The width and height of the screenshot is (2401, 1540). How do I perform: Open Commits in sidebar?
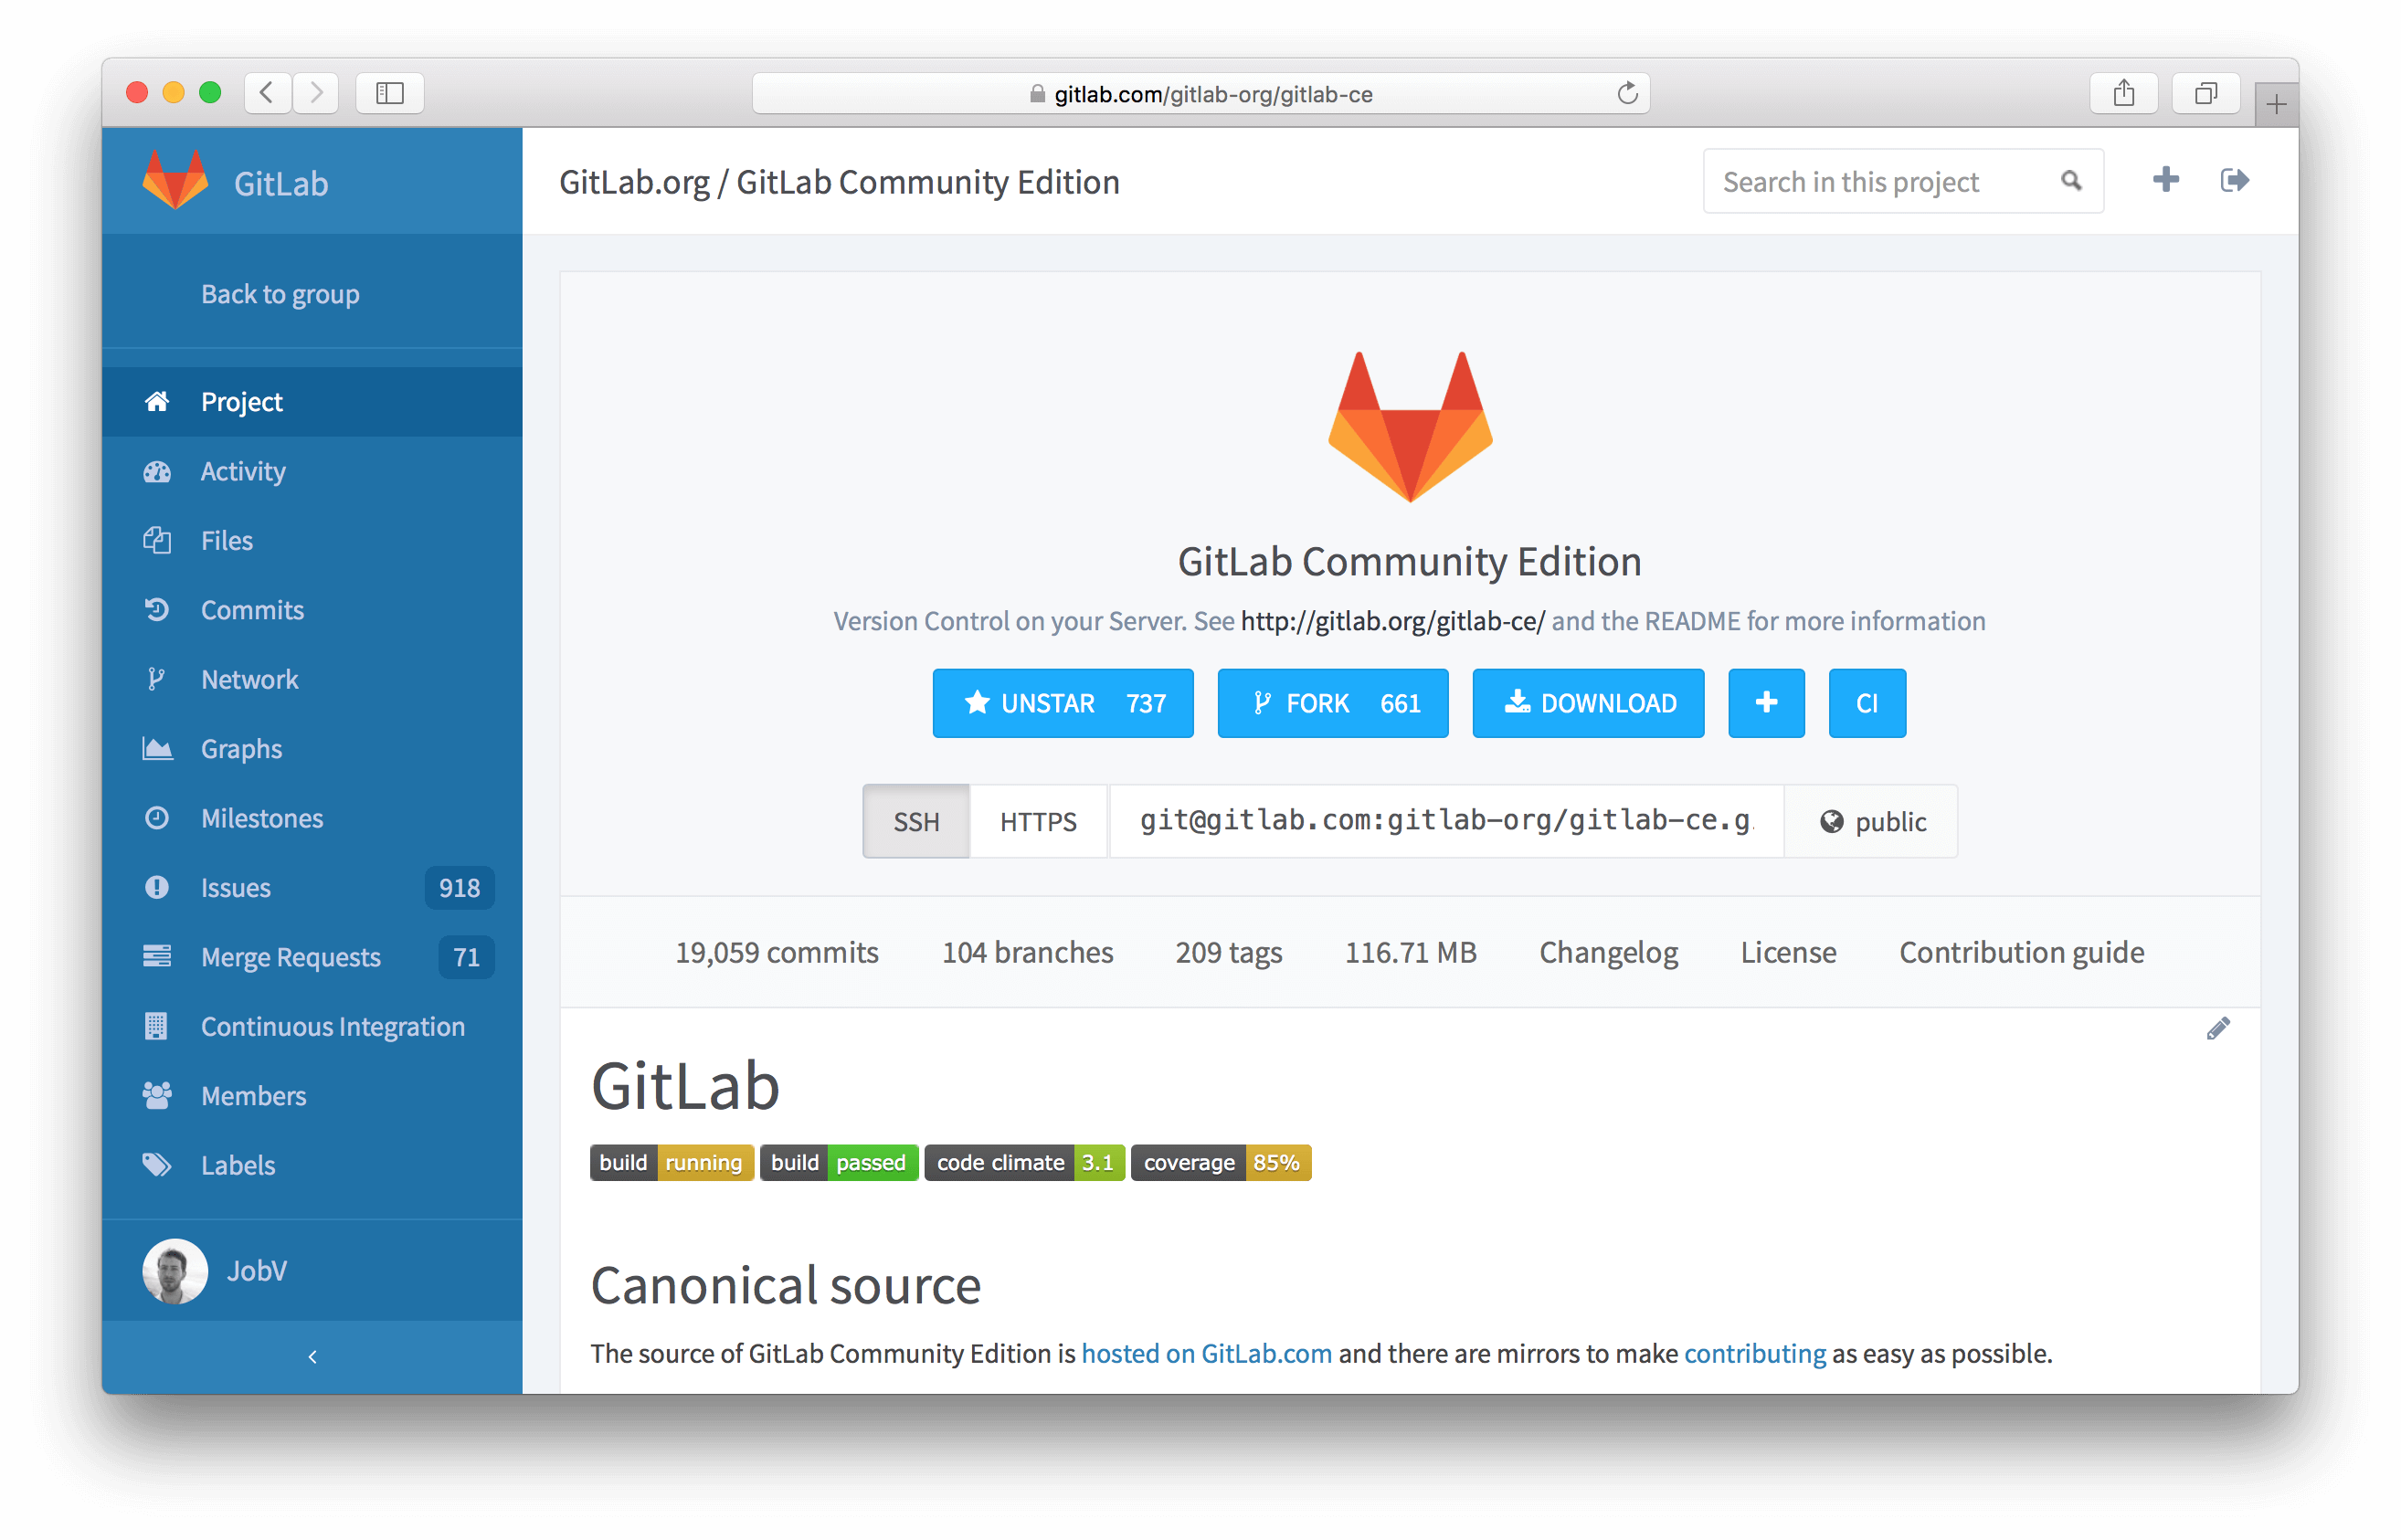(x=312, y=610)
